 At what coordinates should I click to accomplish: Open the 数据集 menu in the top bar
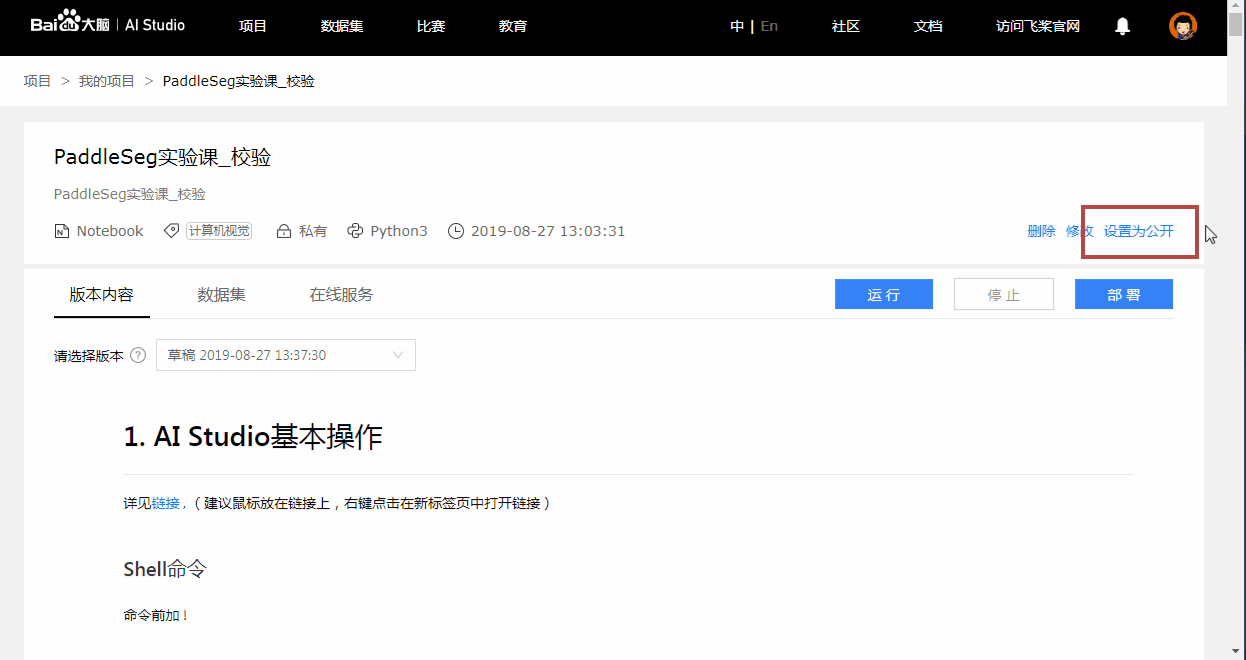[x=342, y=26]
